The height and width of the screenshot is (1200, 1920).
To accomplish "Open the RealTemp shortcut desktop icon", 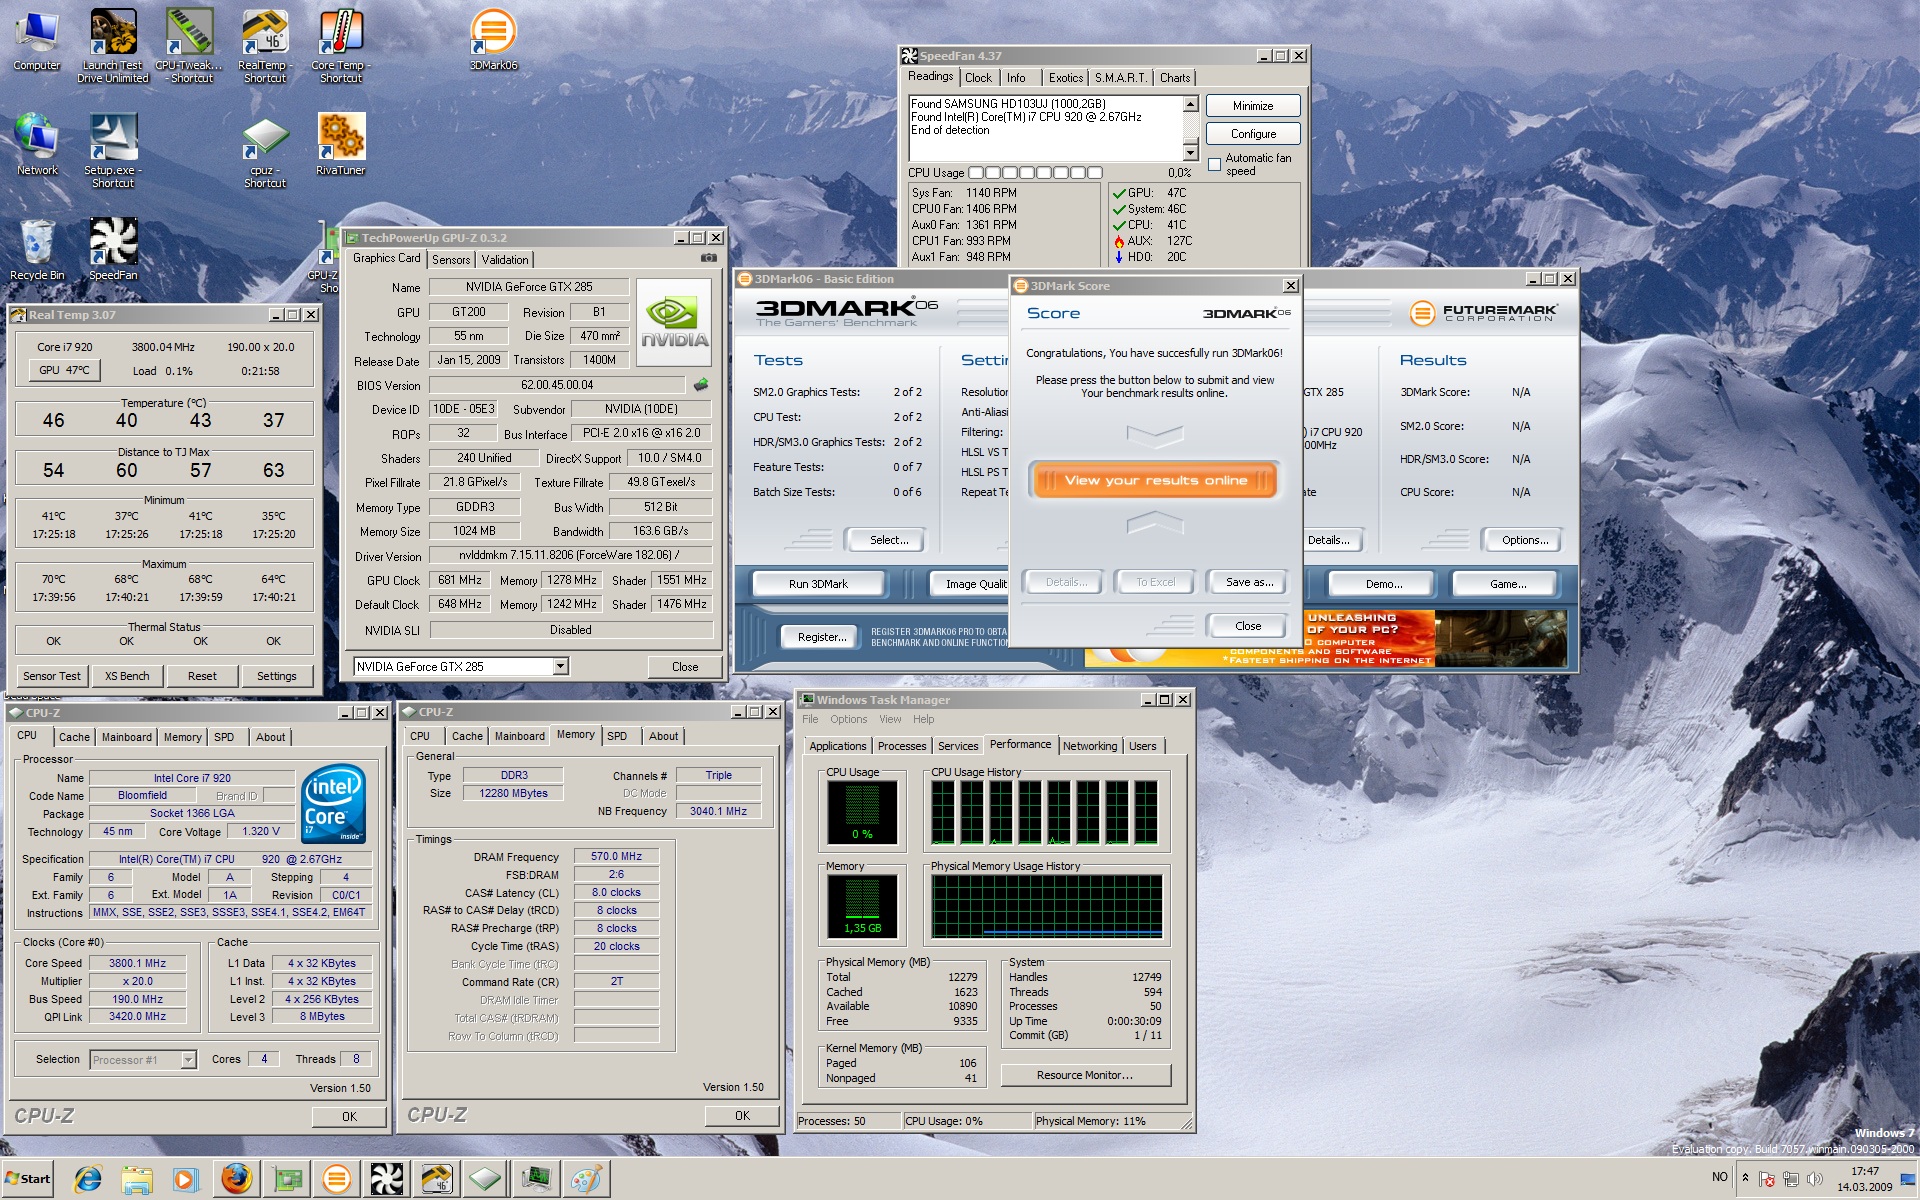I will (x=265, y=45).
